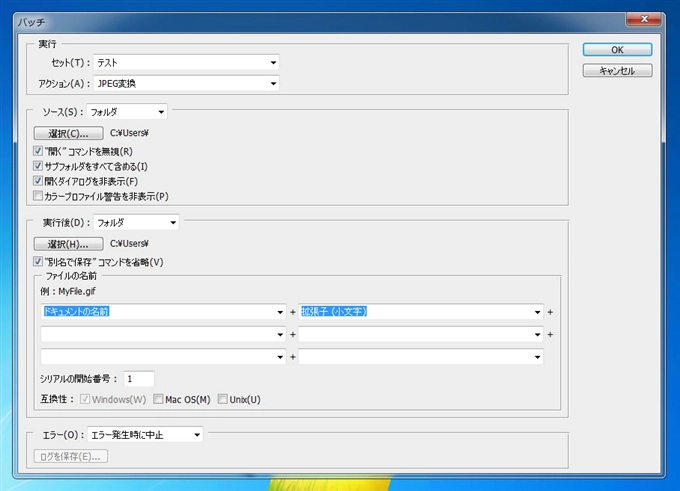Enable カラープロファイル警告を非表示 checkbox
Viewport: 680px width, 491px height.
click(x=38, y=196)
